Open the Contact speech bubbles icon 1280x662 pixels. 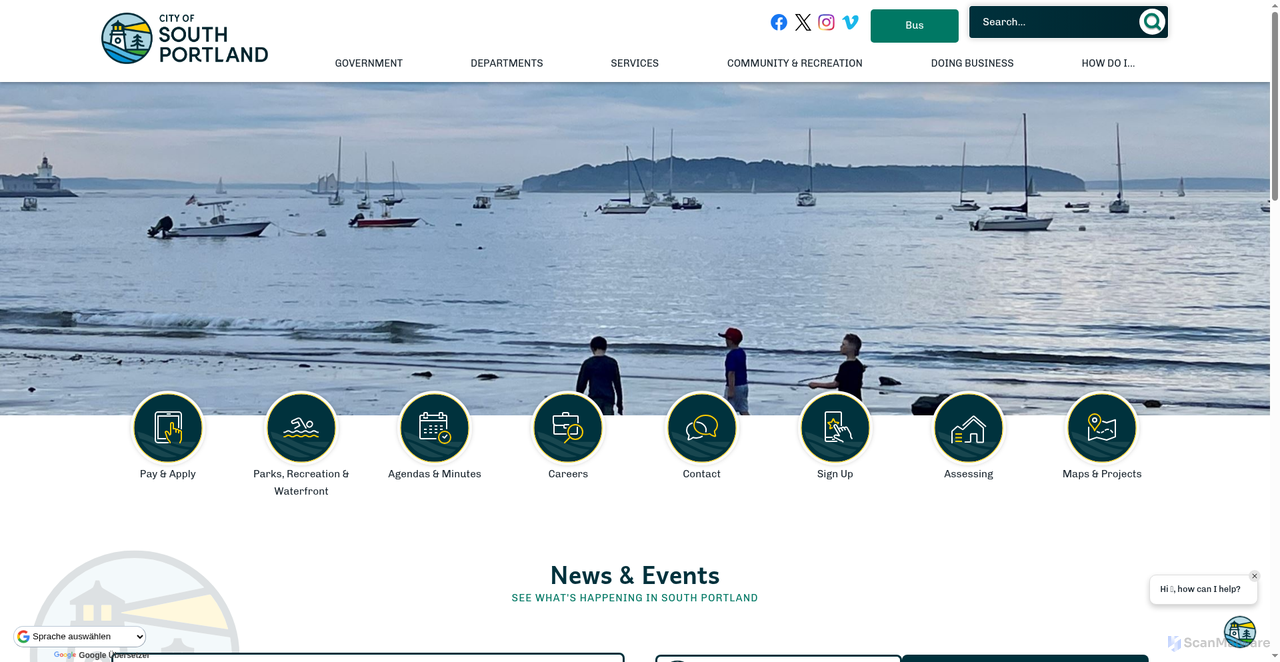tap(702, 428)
